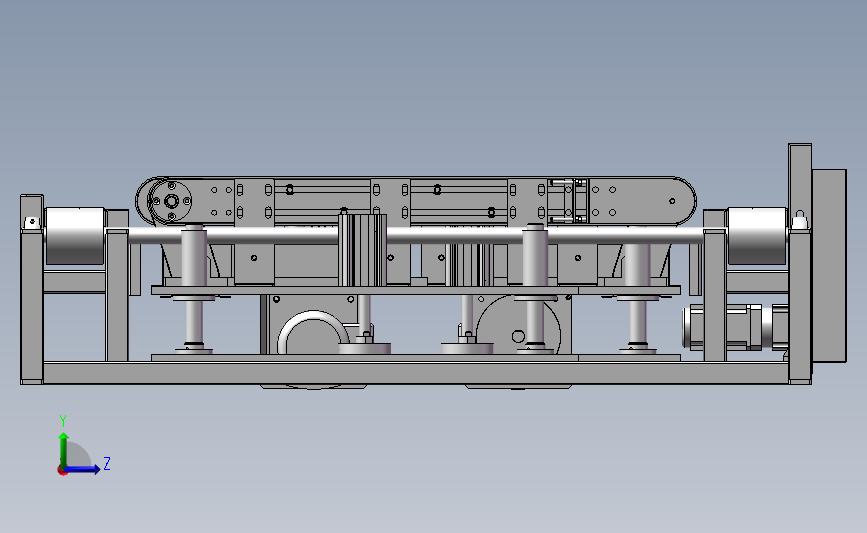Select the bottom base frame beam
This screenshot has width=867, height=533.
click(x=416, y=373)
